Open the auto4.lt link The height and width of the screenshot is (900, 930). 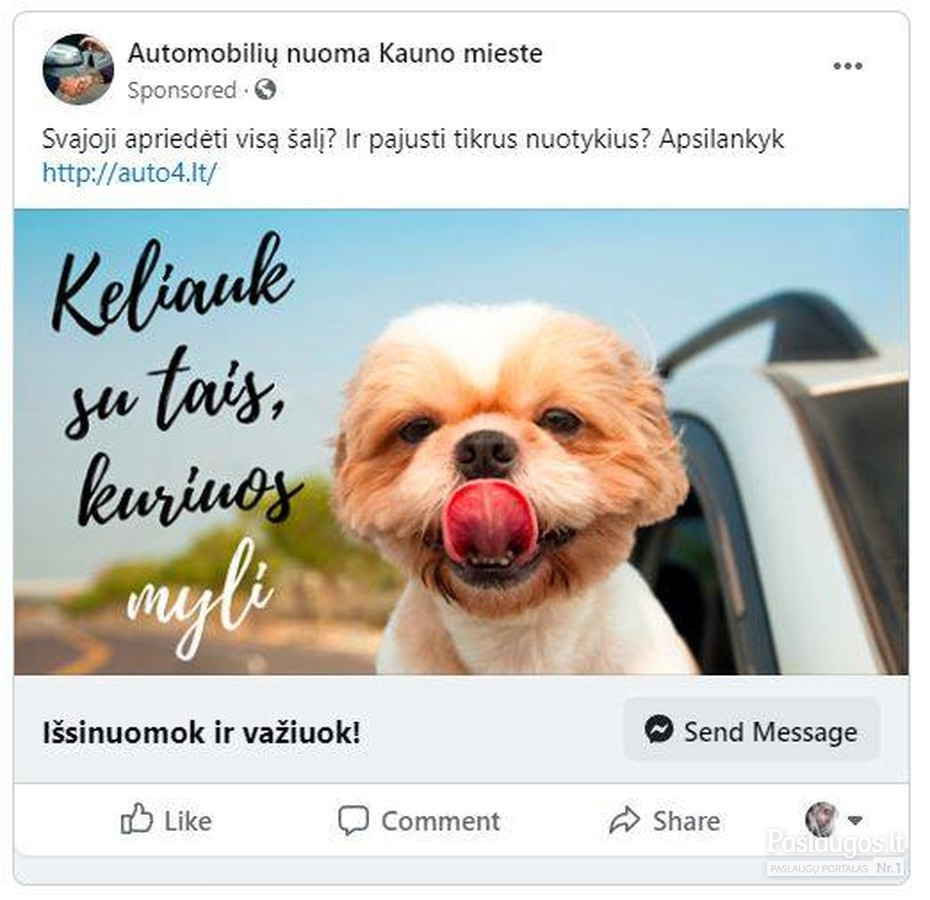(130, 173)
